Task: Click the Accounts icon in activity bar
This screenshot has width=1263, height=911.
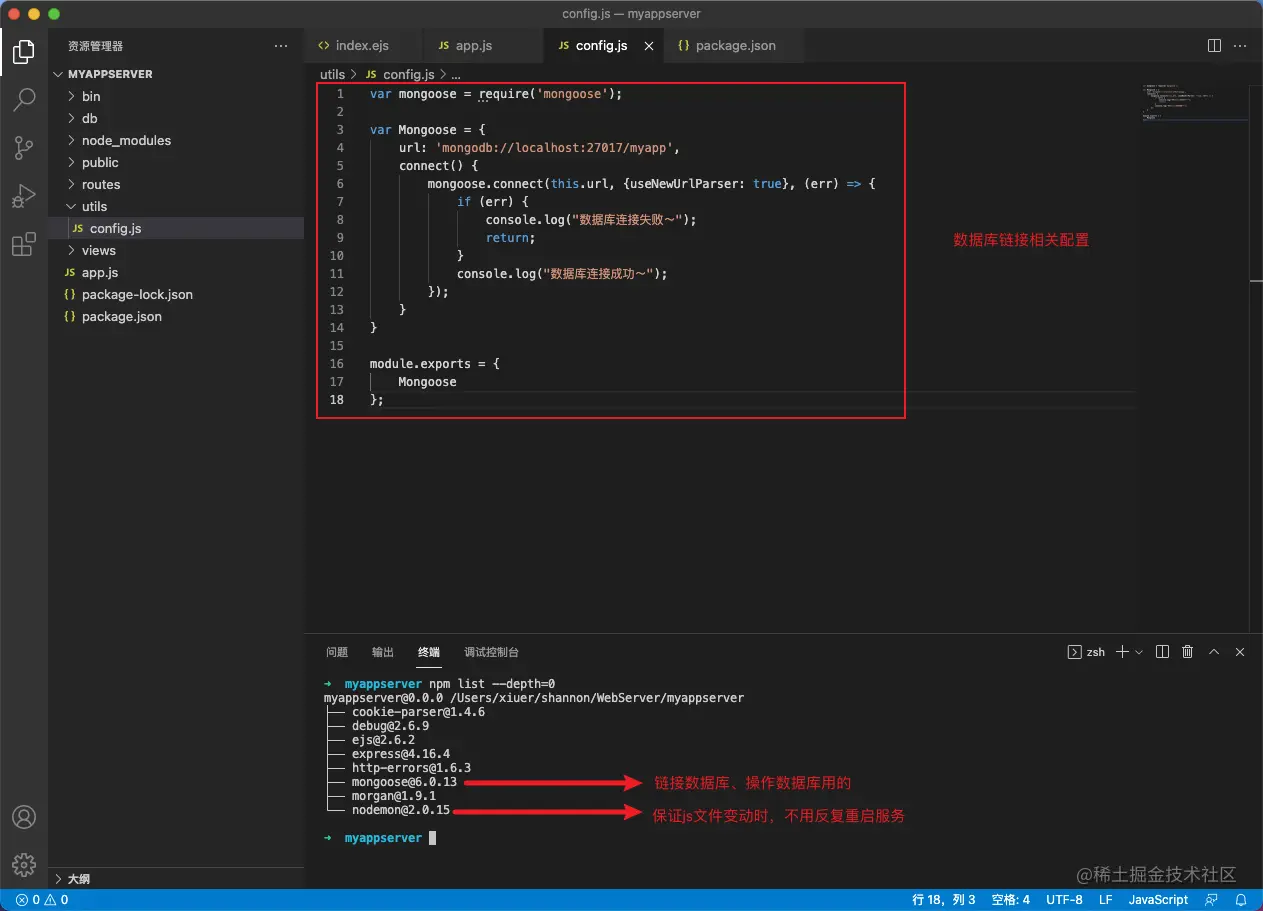Action: 24,818
